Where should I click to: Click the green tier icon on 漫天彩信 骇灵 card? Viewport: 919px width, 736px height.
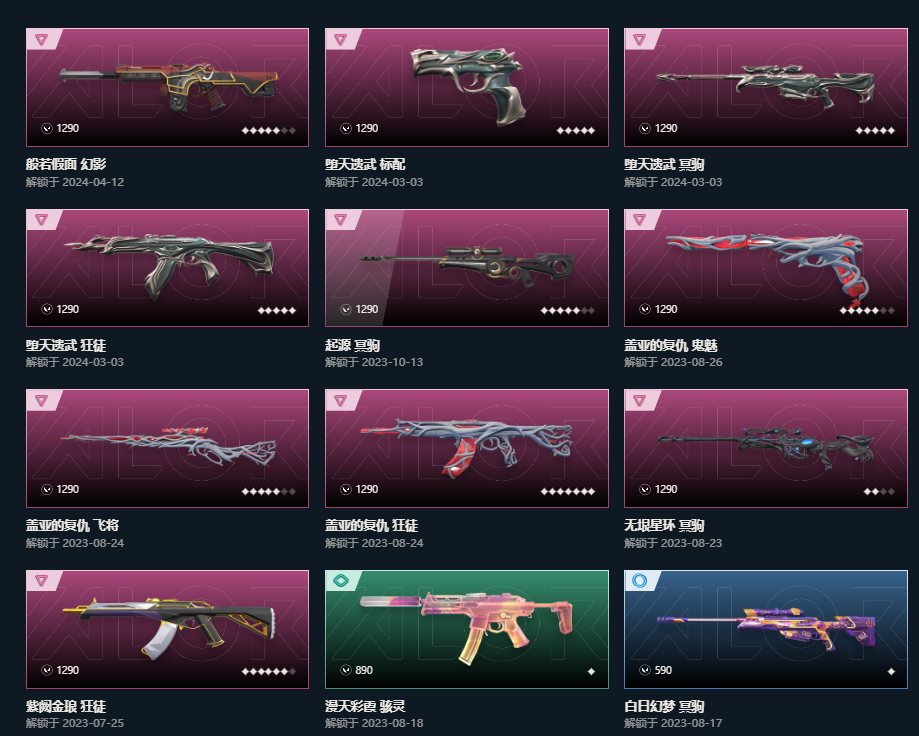point(341,581)
